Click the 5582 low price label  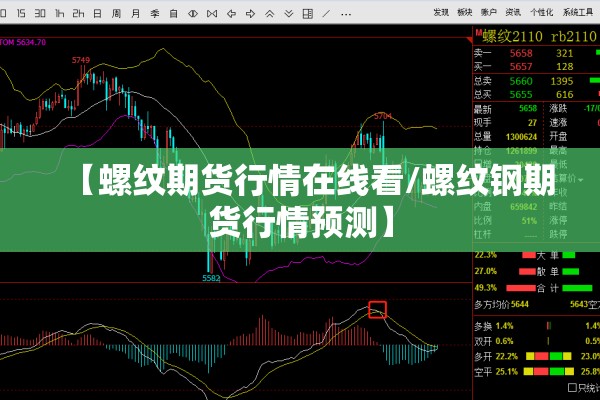coord(211,278)
